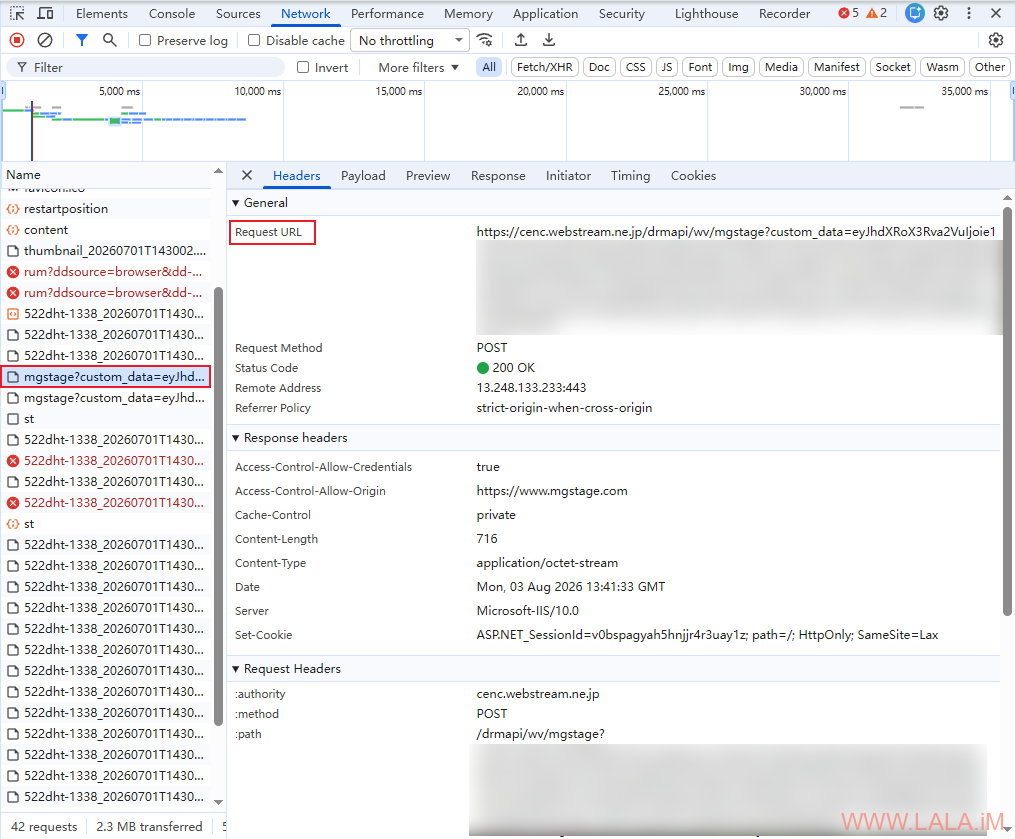The width and height of the screenshot is (1015, 839).
Task: View the Preview tab of the request
Action: [x=428, y=175]
